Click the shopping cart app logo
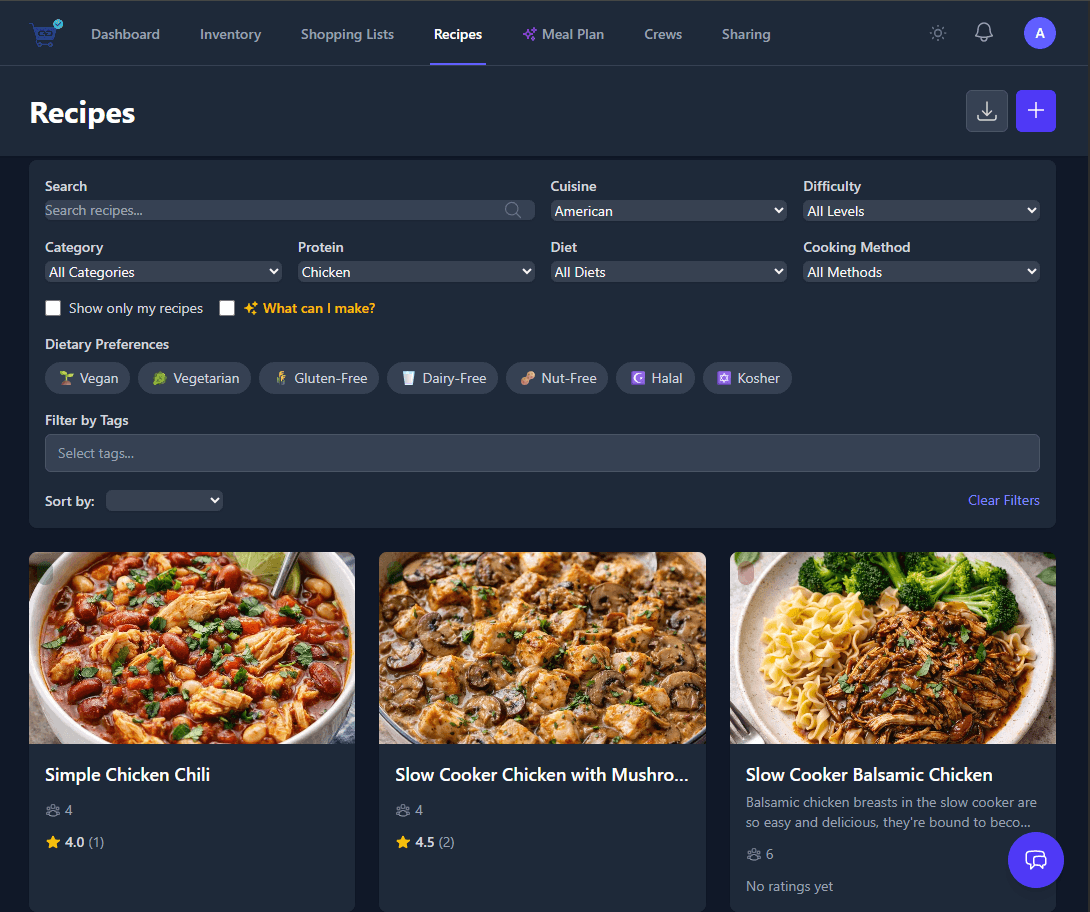Screen dimensions: 1090x912 (44, 32)
